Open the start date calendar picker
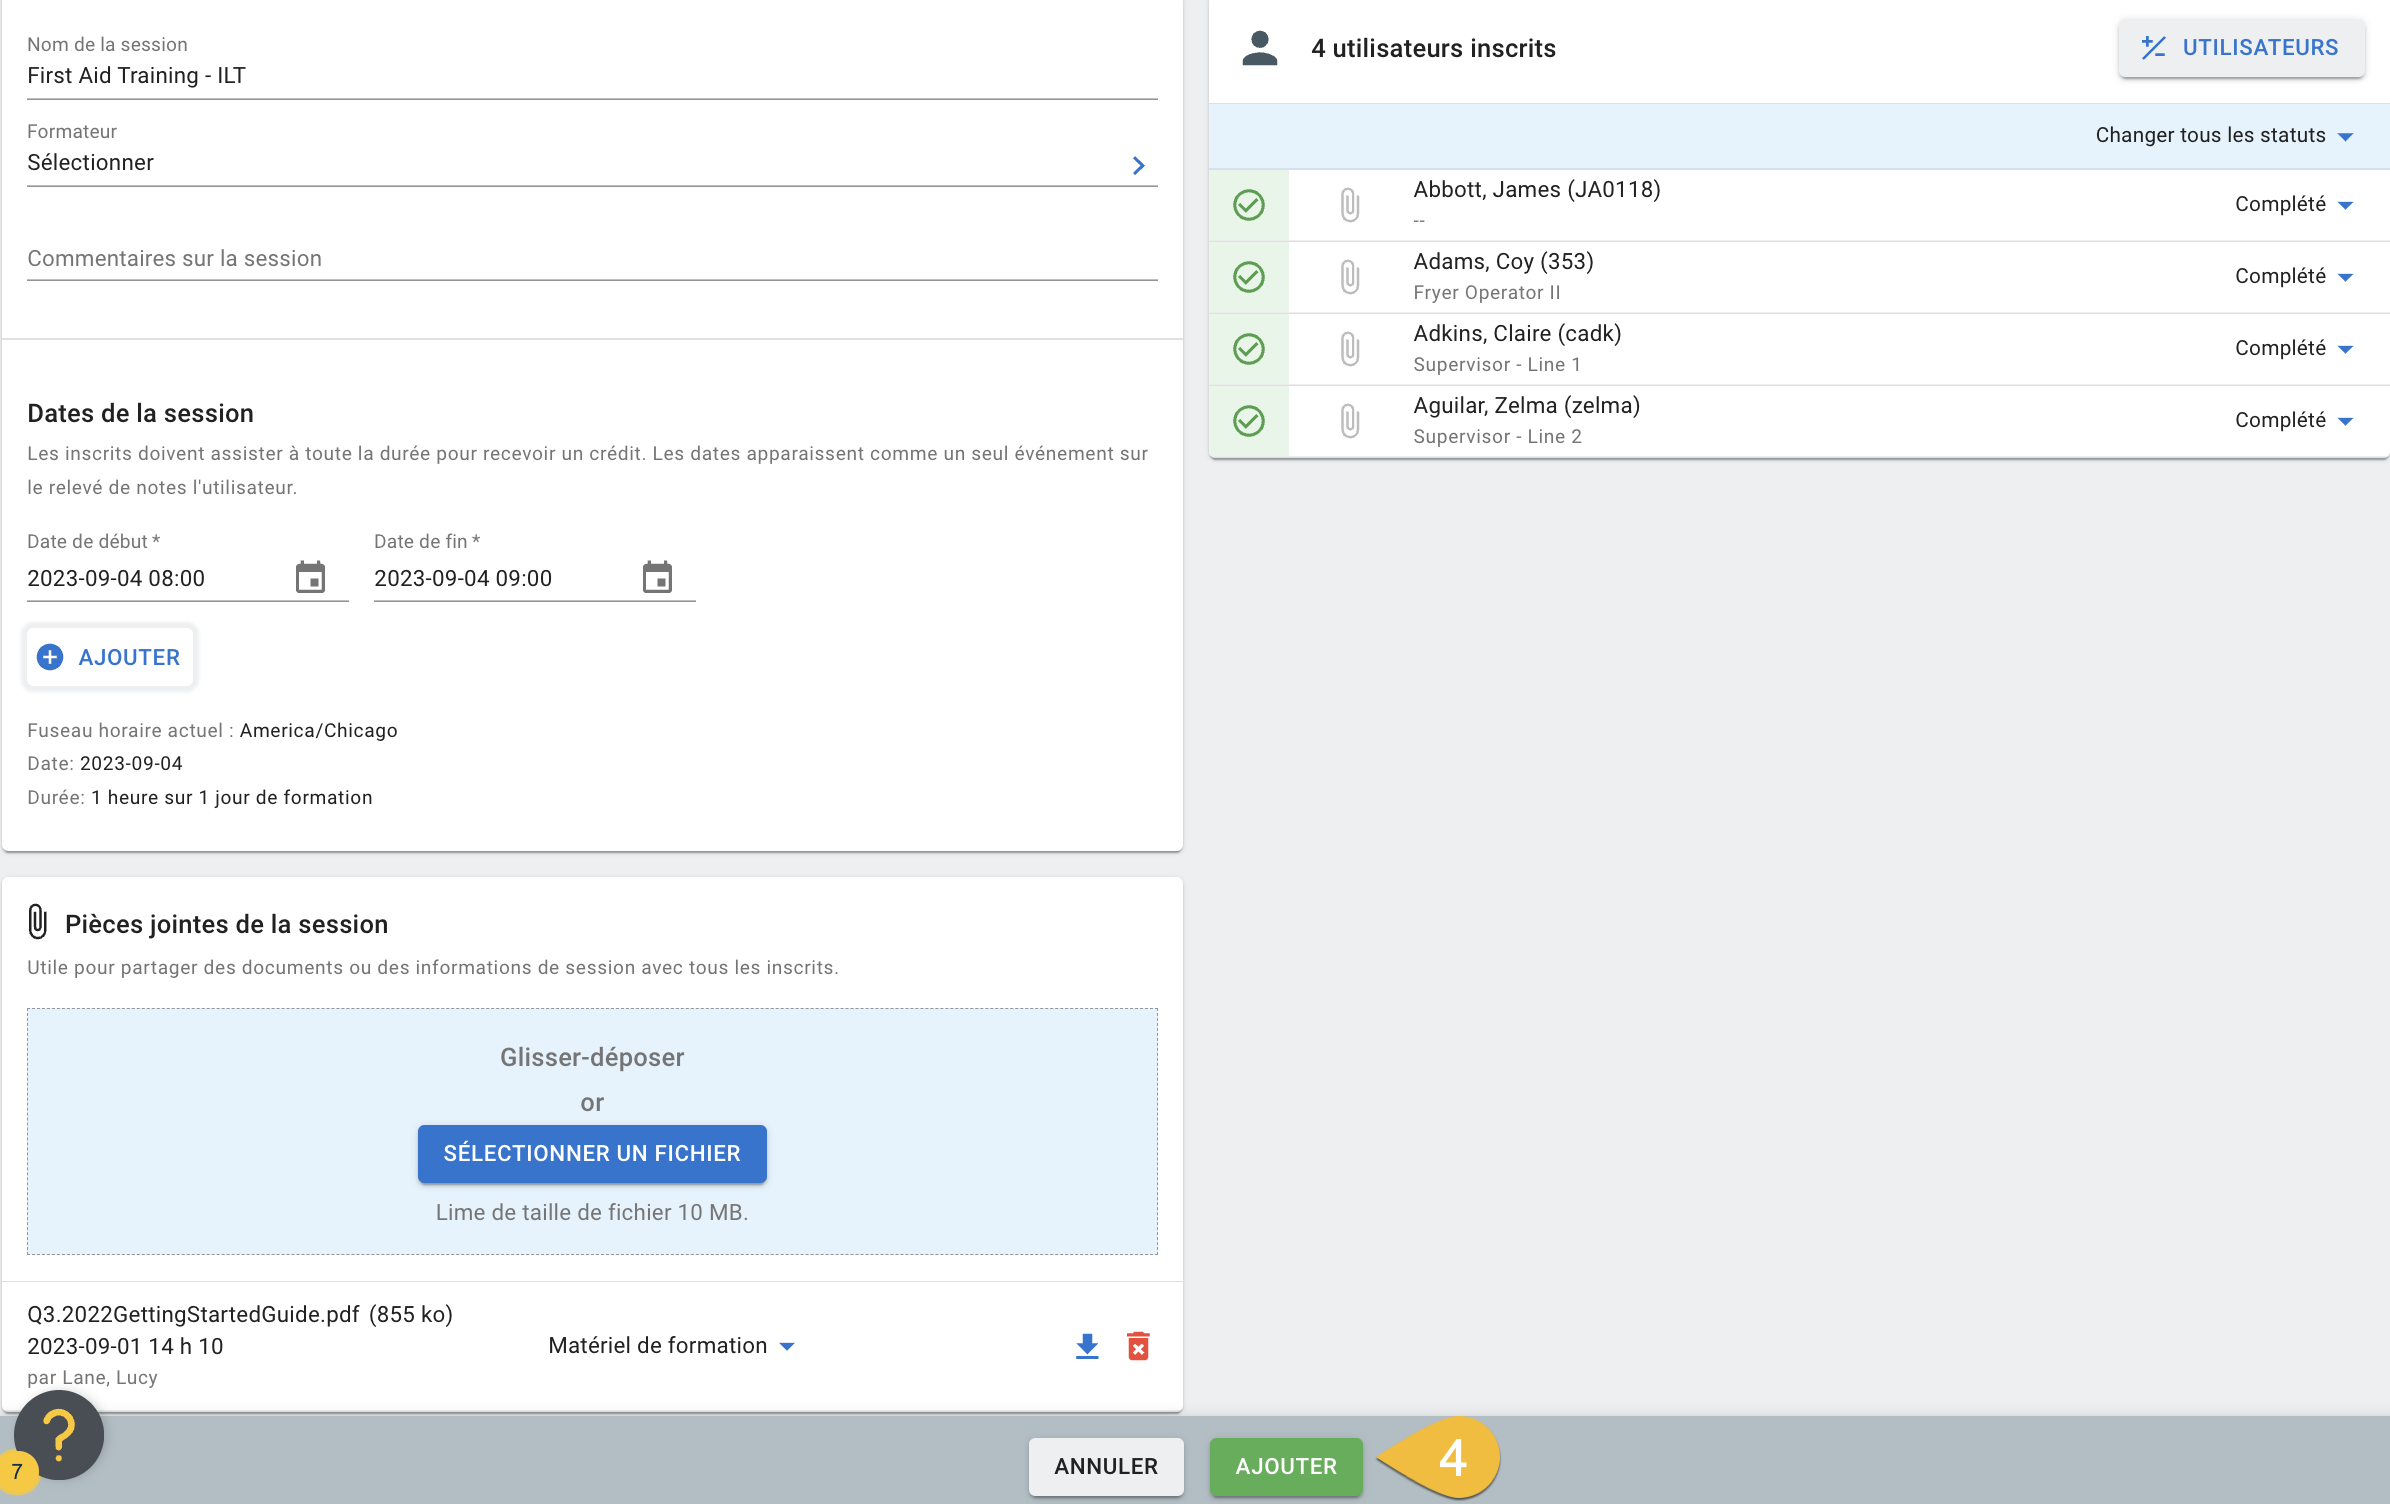 pos(310,578)
